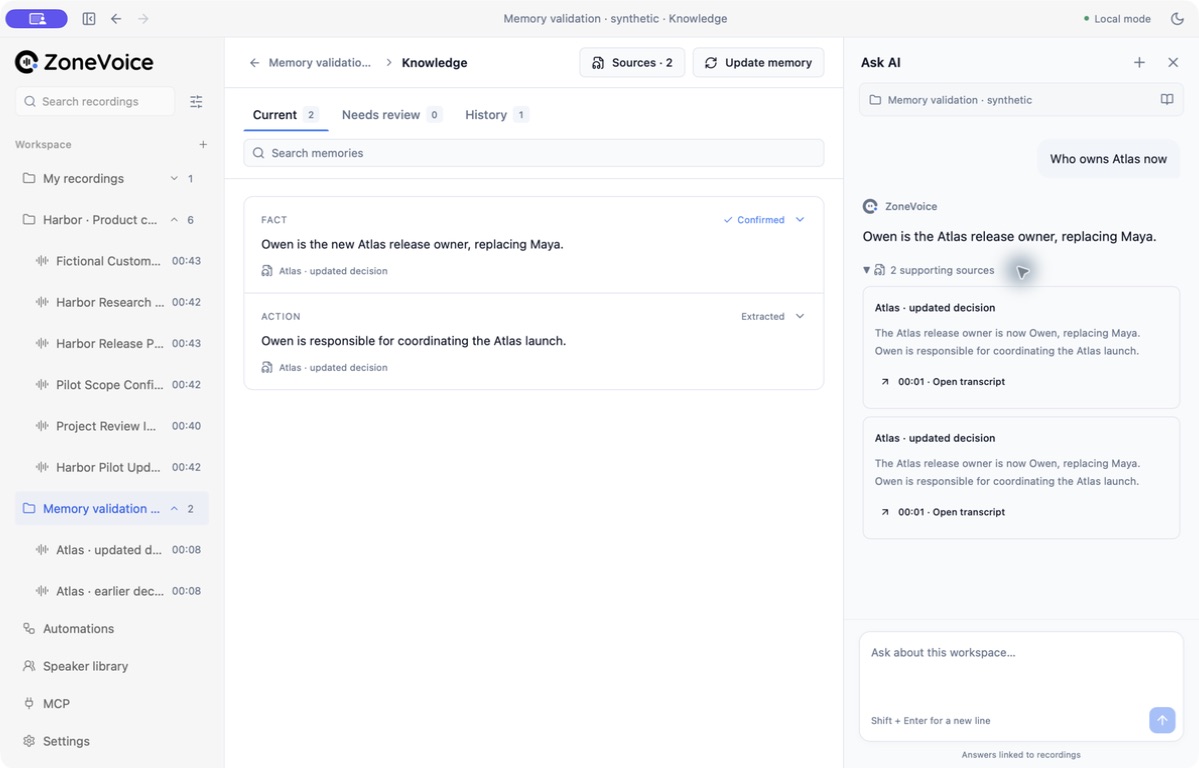Click the Automations sidebar icon
The image size is (1199, 768).
[x=29, y=628]
